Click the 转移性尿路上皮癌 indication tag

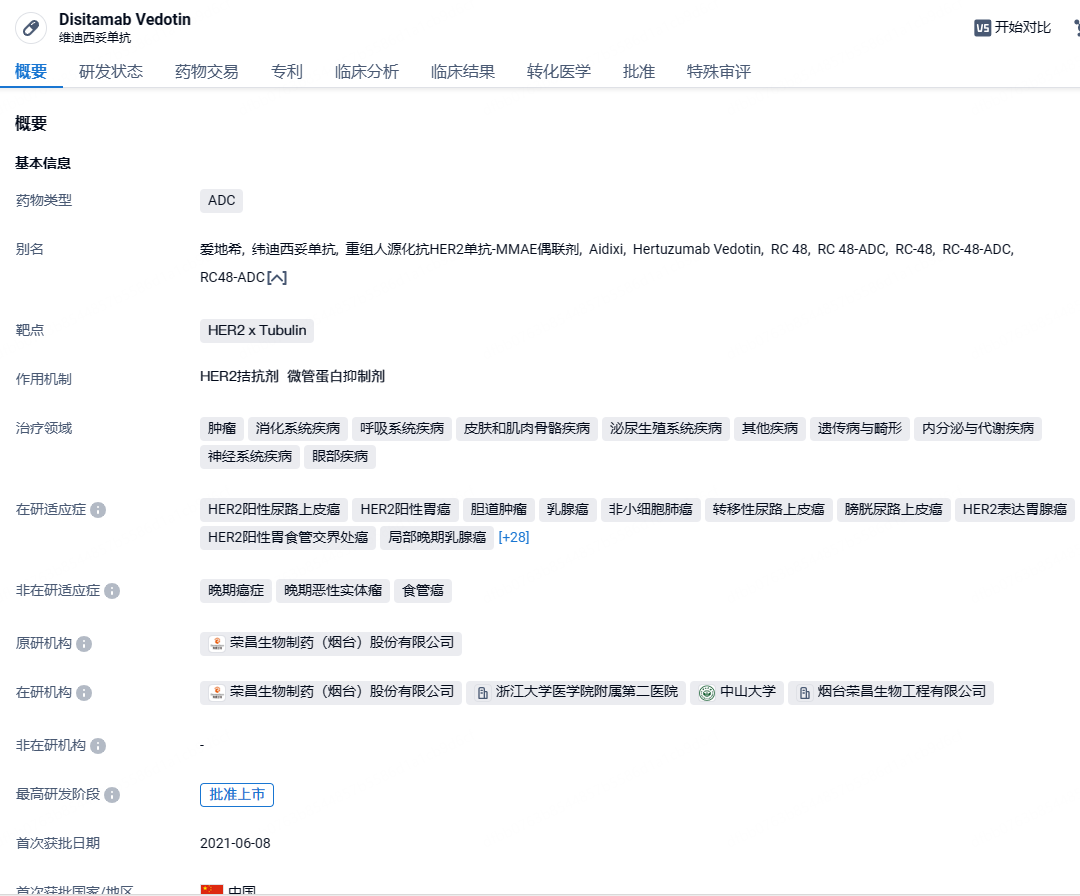[769, 510]
